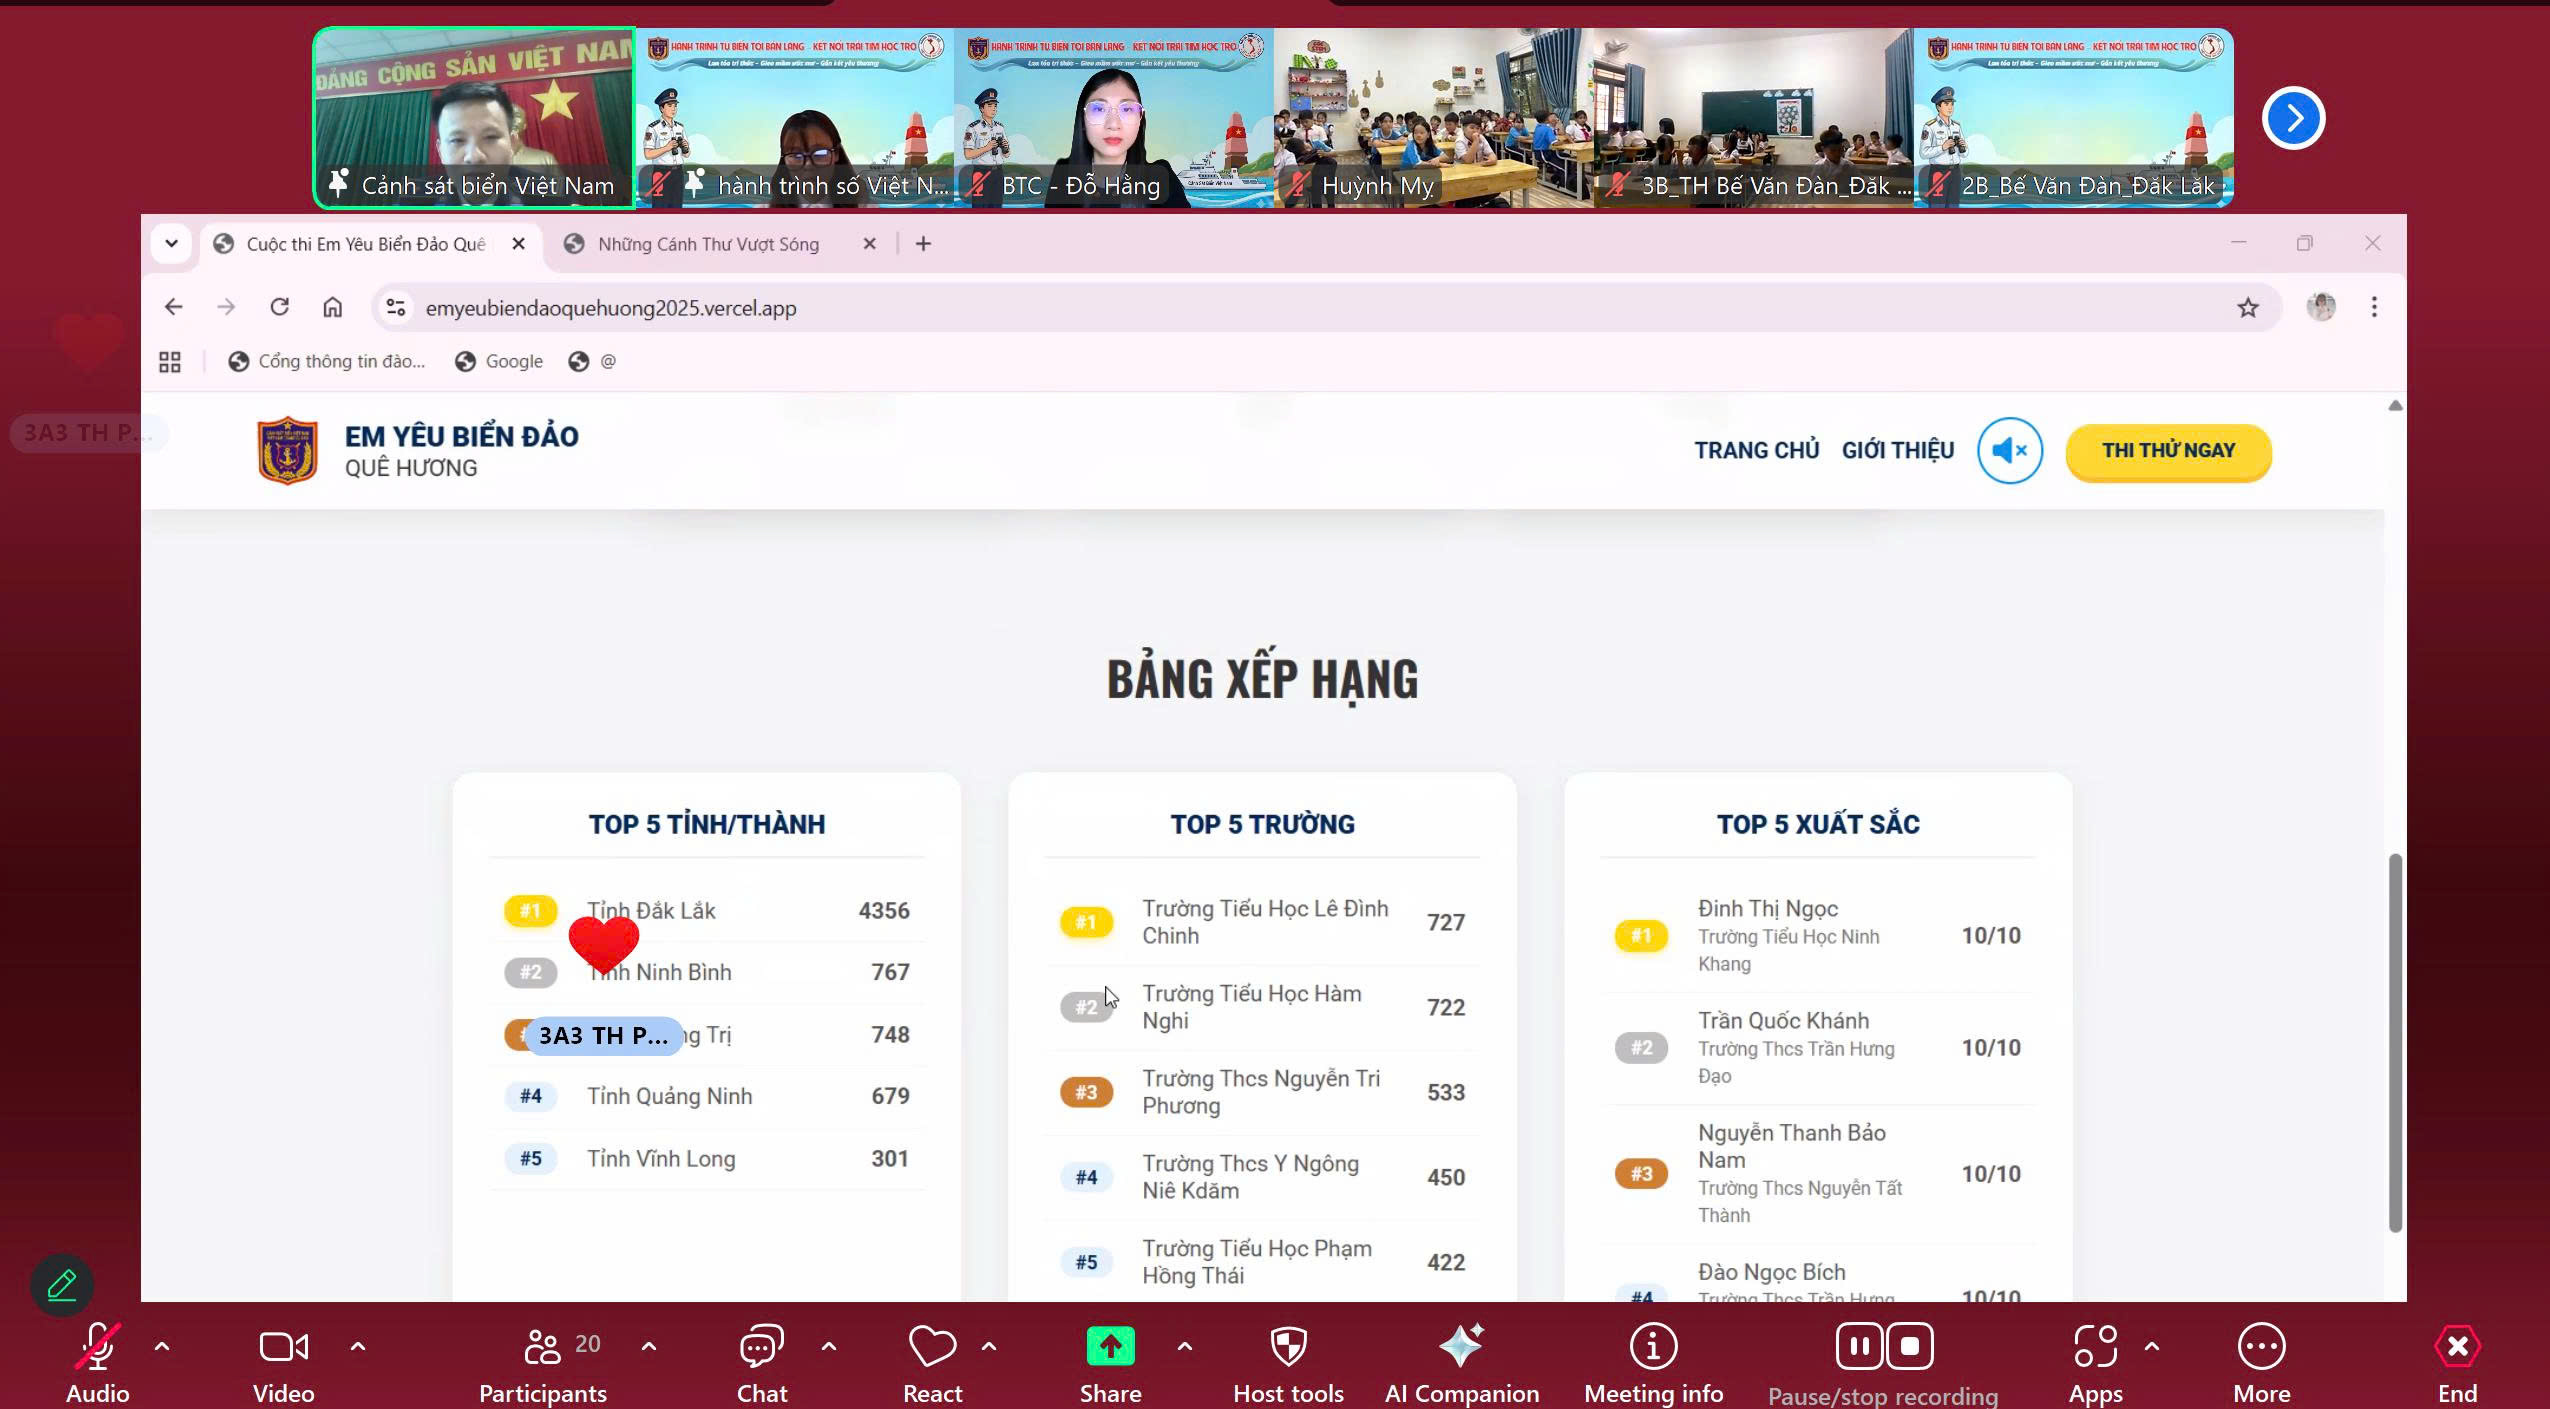Screen dimensions: 2550x1409
Task: Open the Apps menu icon
Action: tap(2094, 1347)
